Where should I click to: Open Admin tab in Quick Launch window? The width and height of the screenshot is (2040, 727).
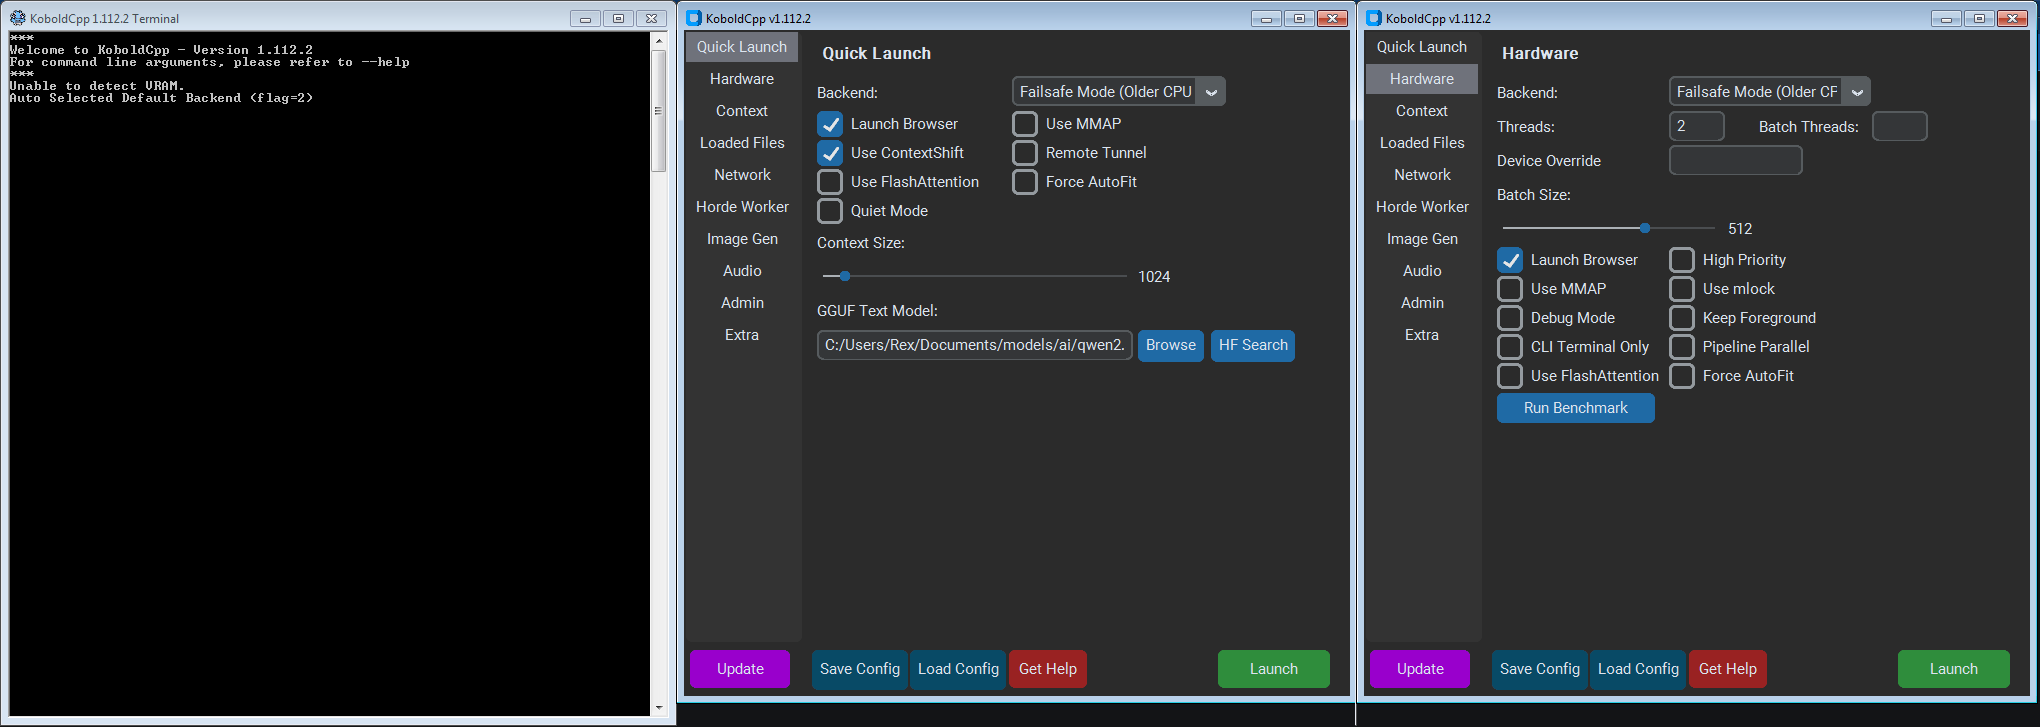[x=742, y=303]
